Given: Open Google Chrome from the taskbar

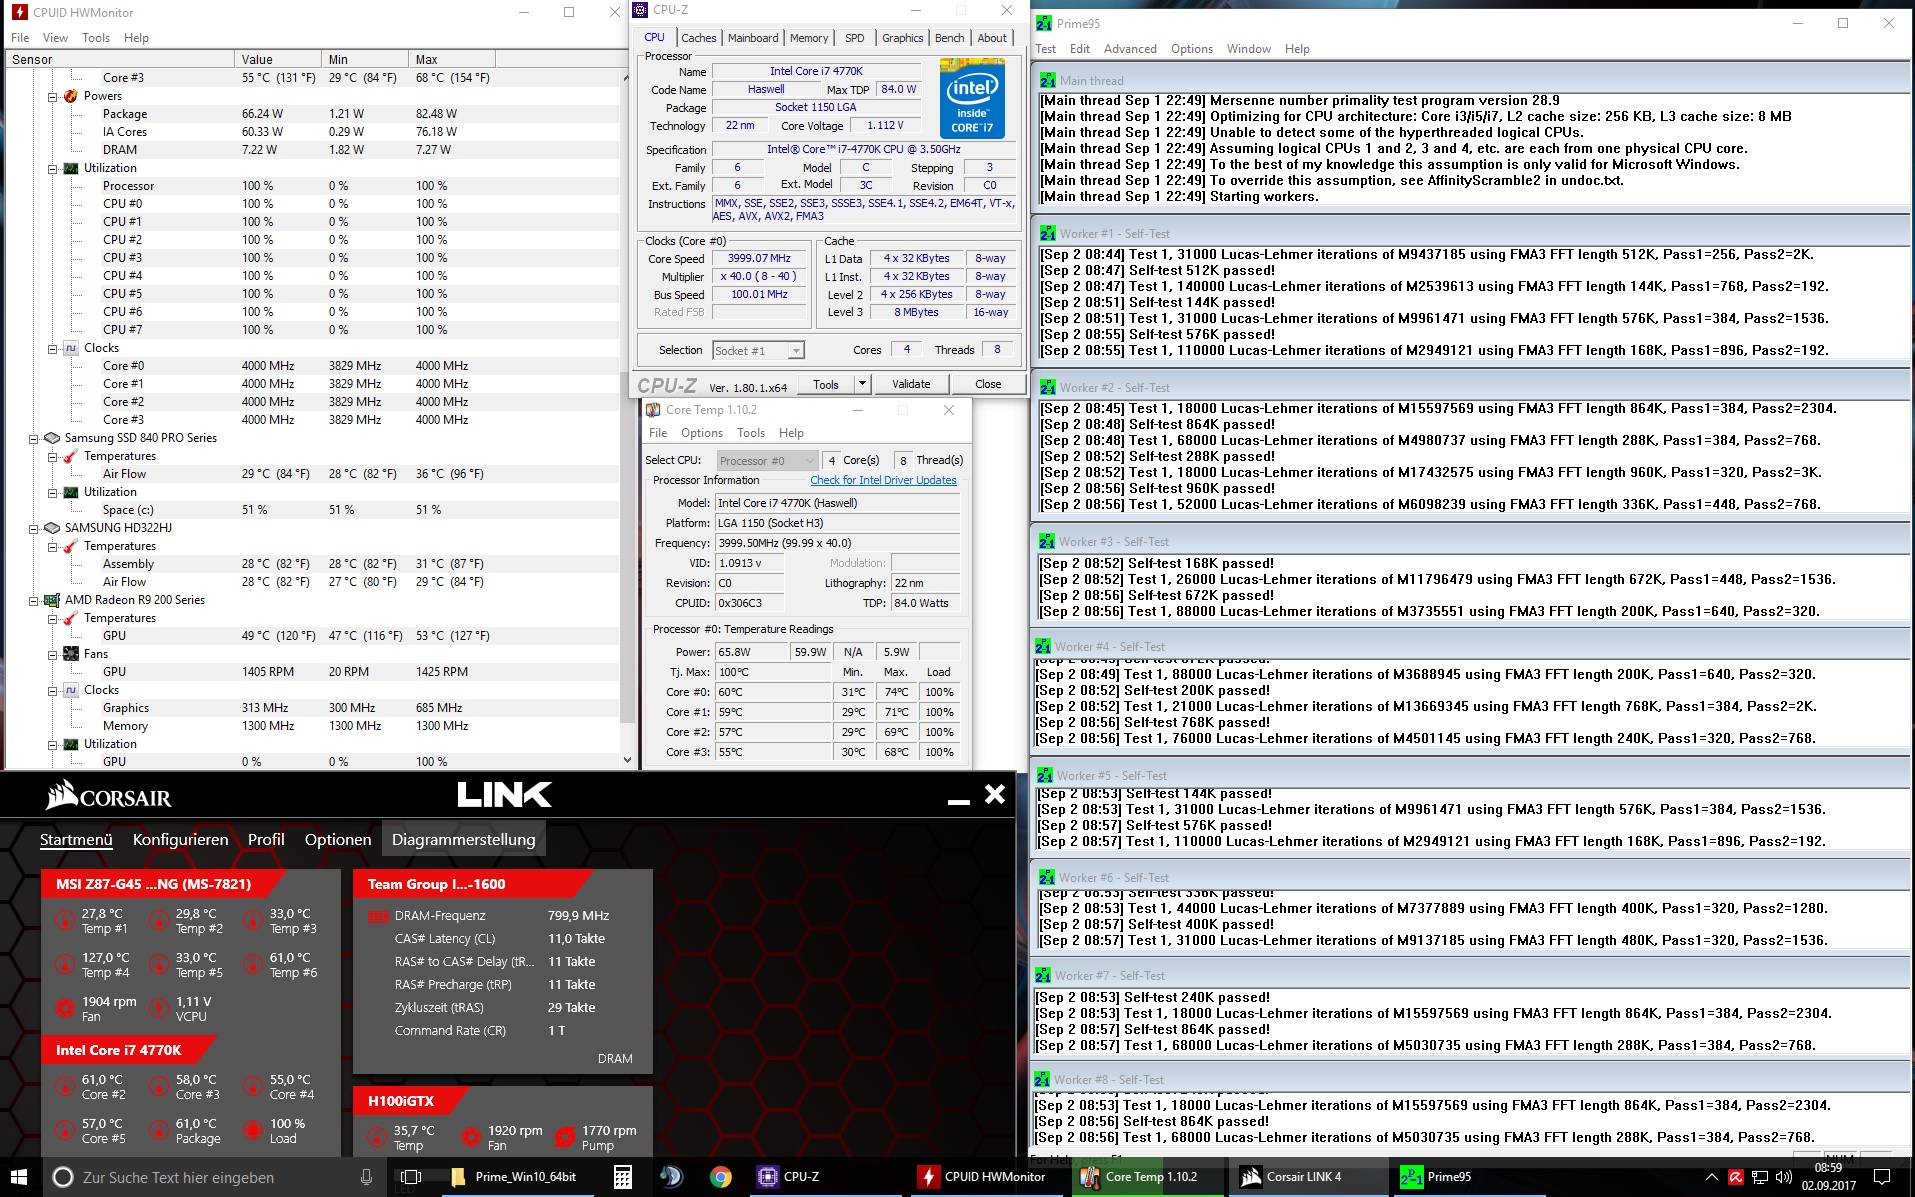Looking at the screenshot, I should point(720,1177).
